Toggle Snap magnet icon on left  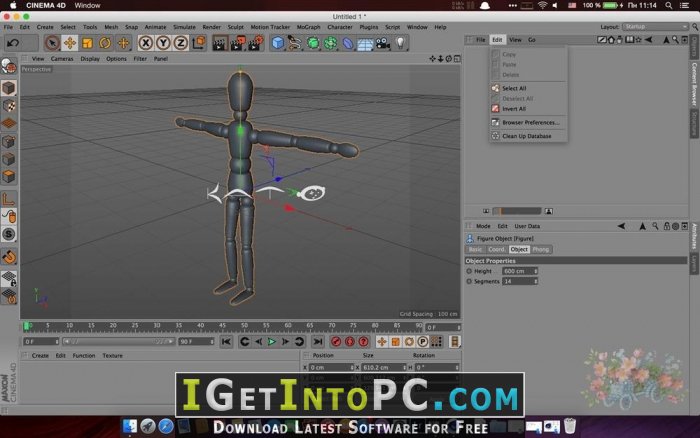tap(9, 257)
